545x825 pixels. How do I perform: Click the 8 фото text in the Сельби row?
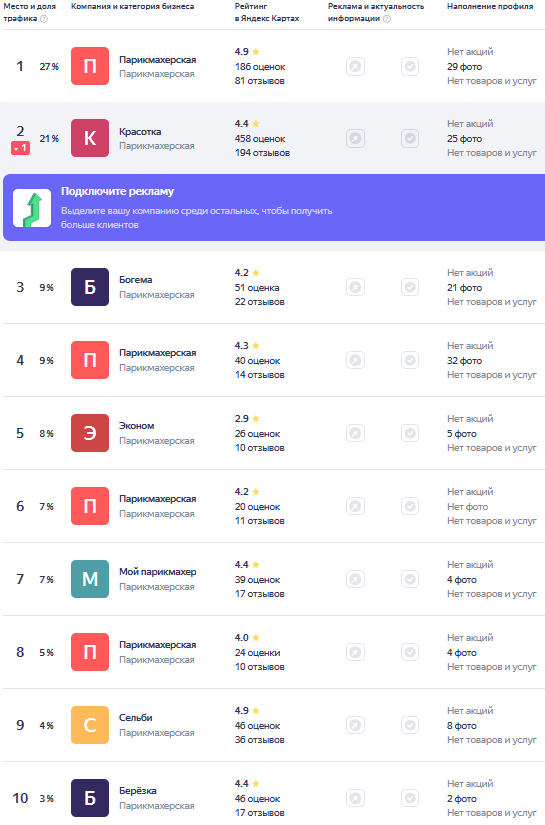tap(462, 726)
